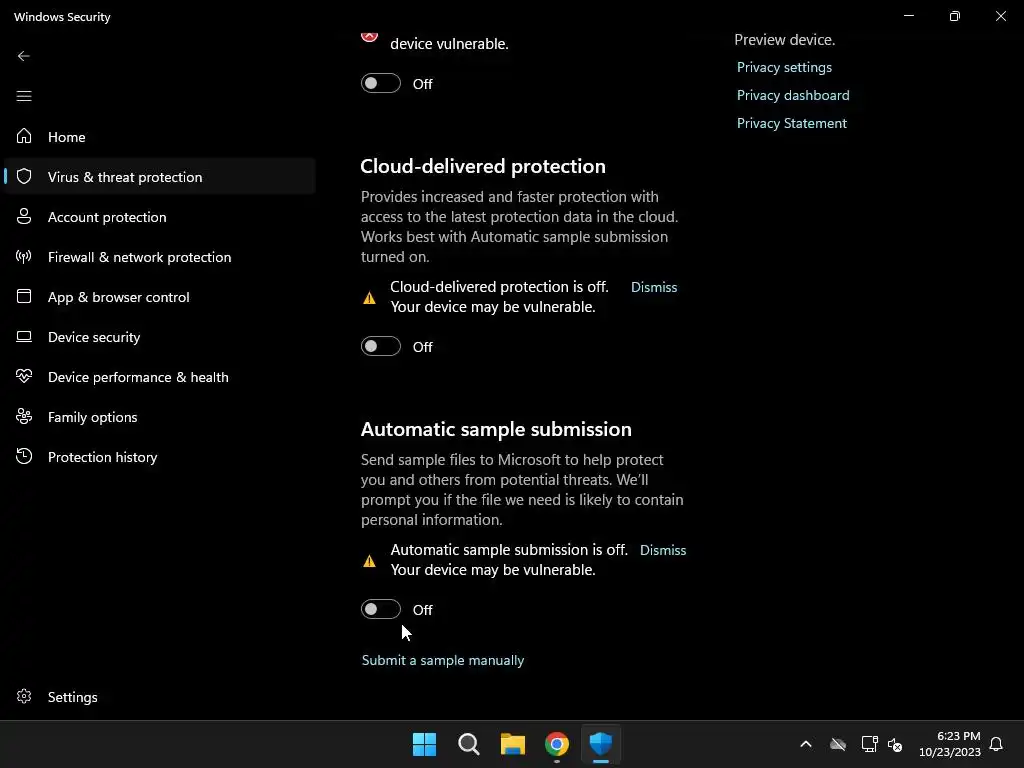Viewport: 1024px width, 768px height.
Task: Open Family options section
Action: point(160,417)
